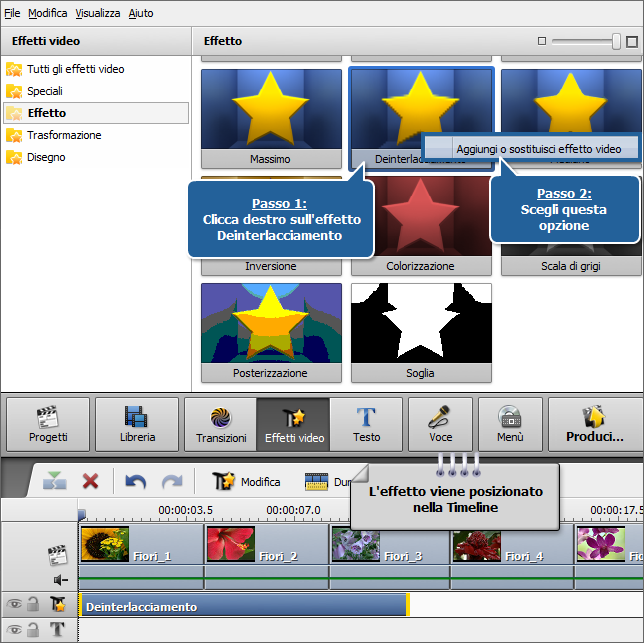This screenshot has width=644, height=643.
Task: Click the Produci button
Action: pyautogui.click(x=594, y=424)
